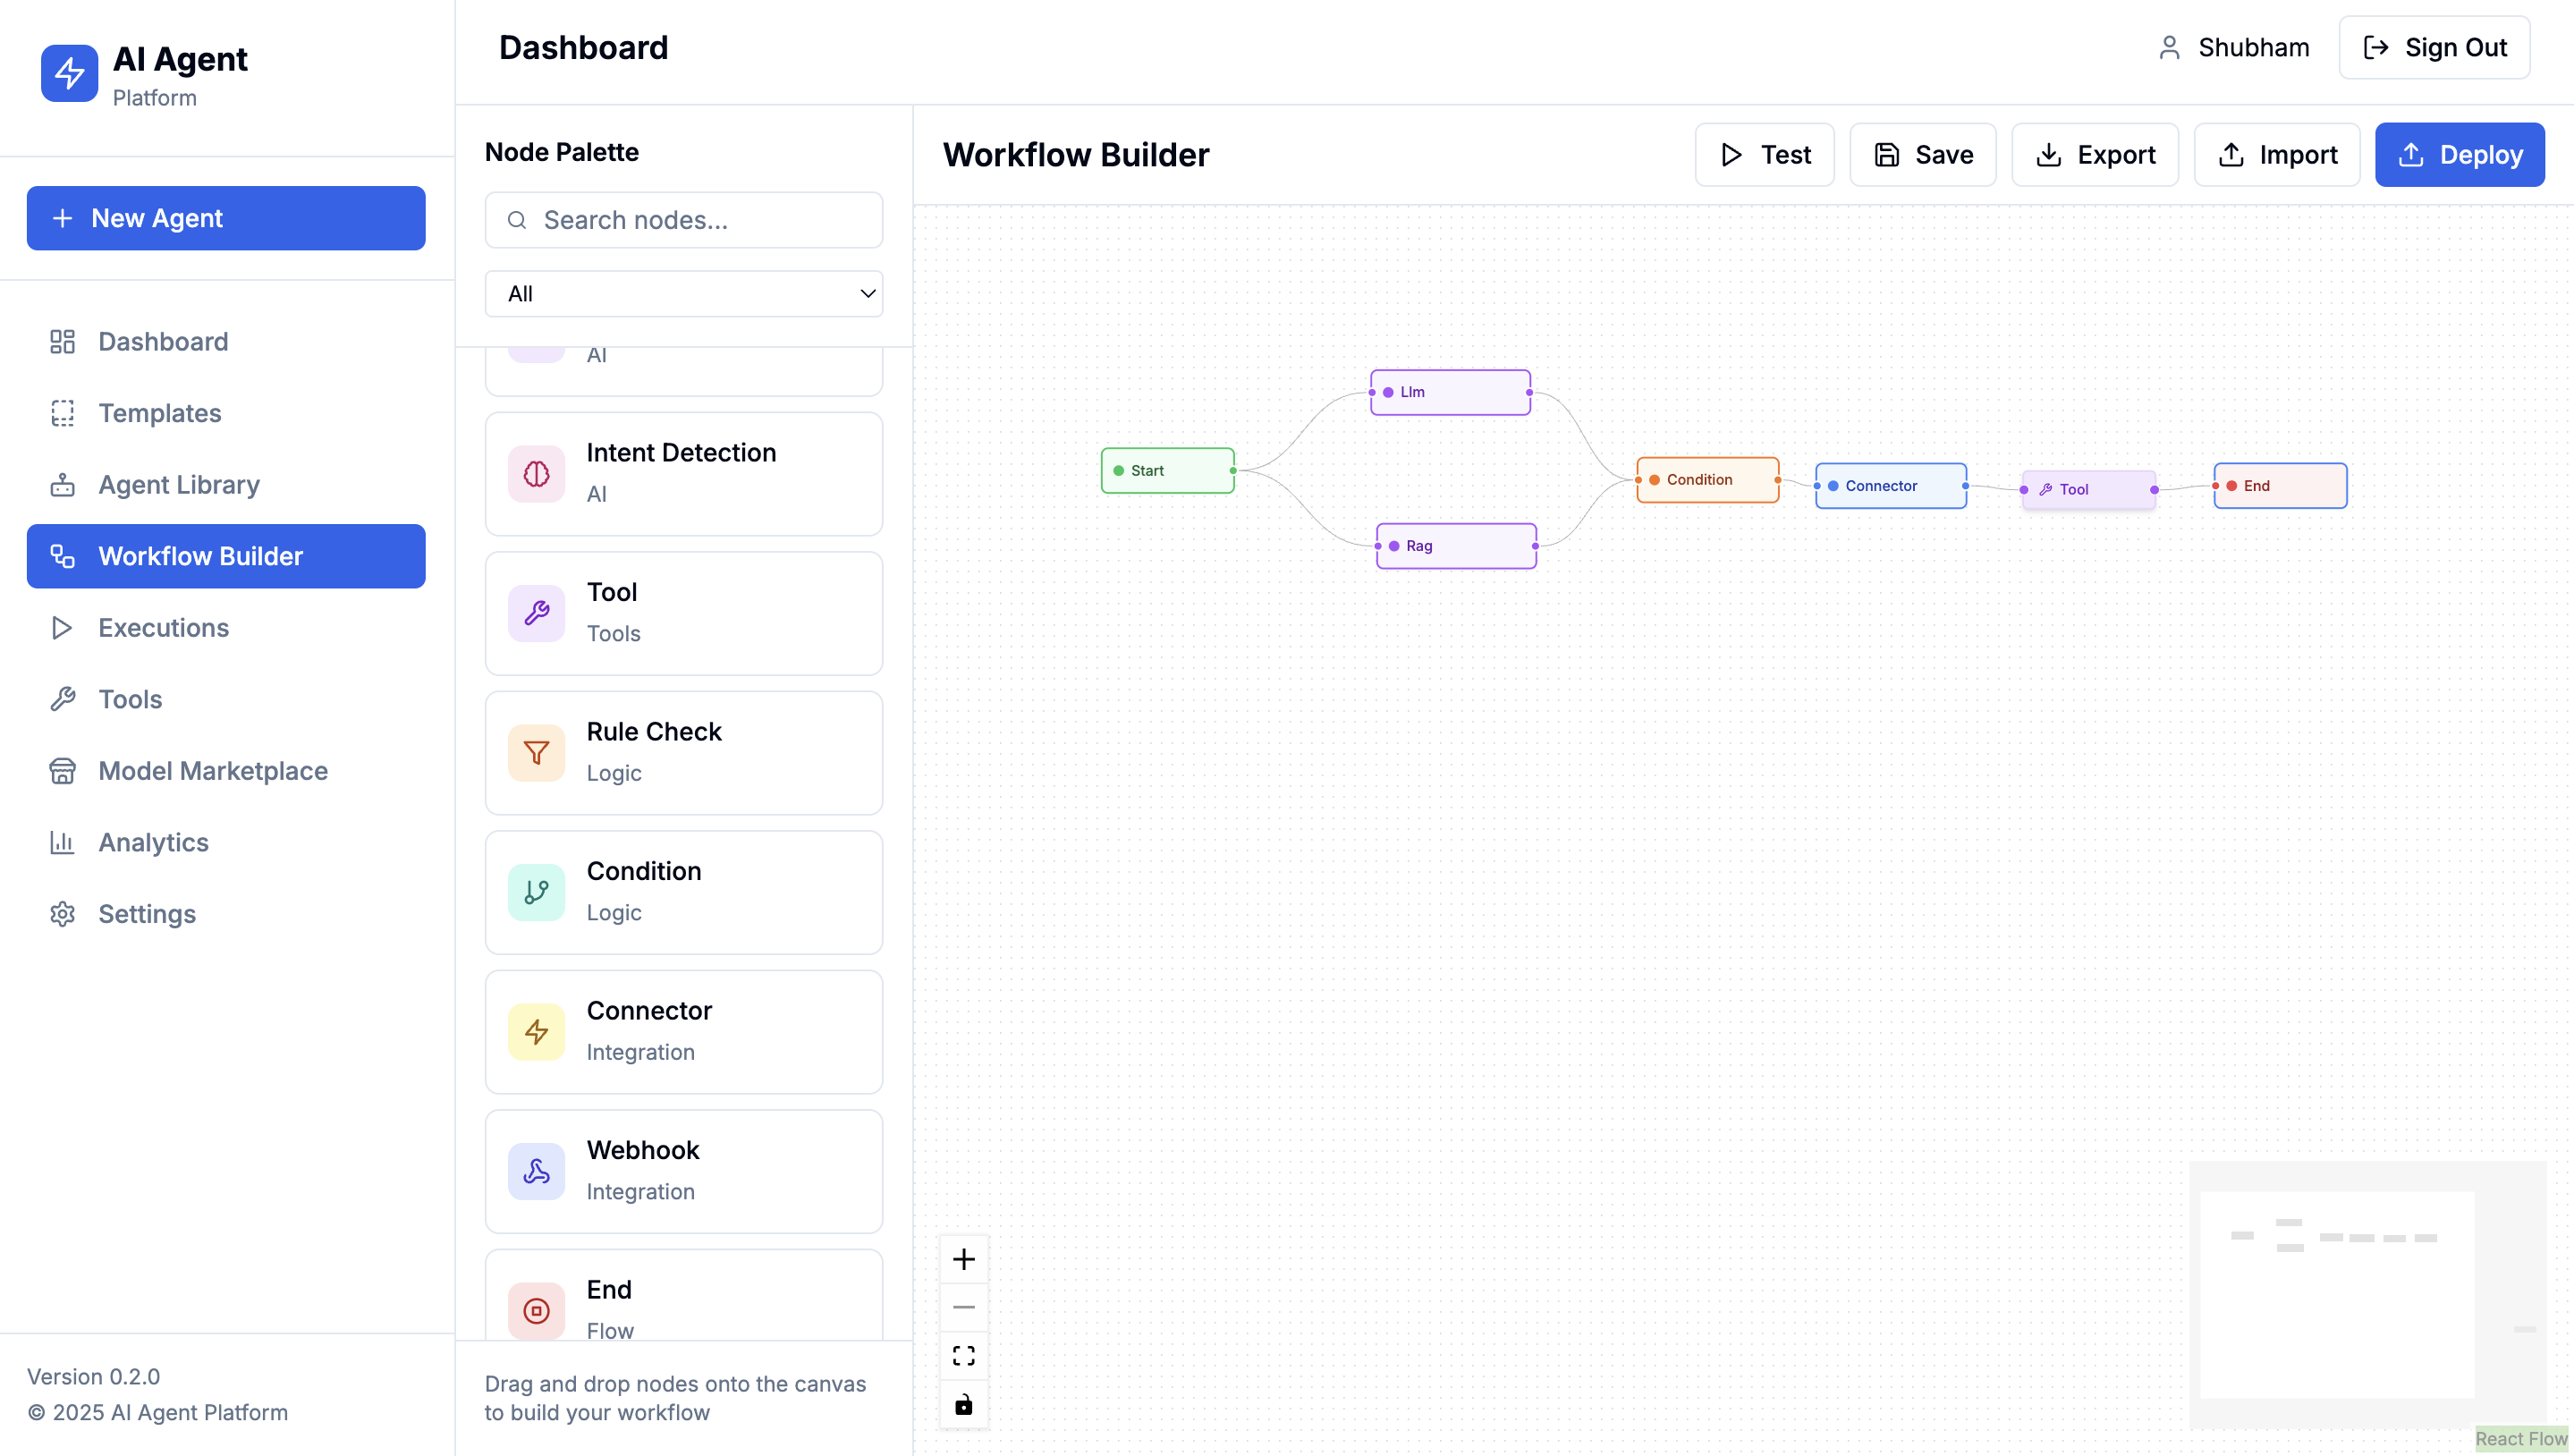
Task: Select the Condition node on canvas
Action: point(1707,480)
